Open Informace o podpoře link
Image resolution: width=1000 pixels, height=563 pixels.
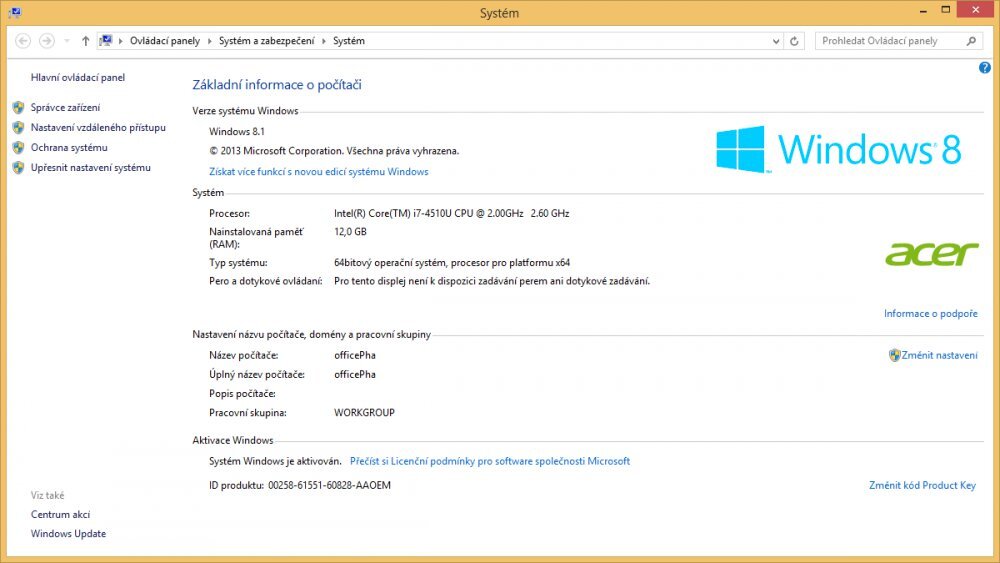(930, 314)
